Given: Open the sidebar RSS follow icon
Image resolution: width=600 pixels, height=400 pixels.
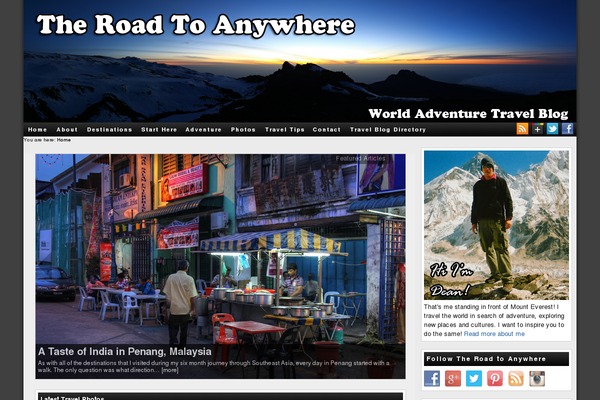Looking at the screenshot, I should (516, 379).
